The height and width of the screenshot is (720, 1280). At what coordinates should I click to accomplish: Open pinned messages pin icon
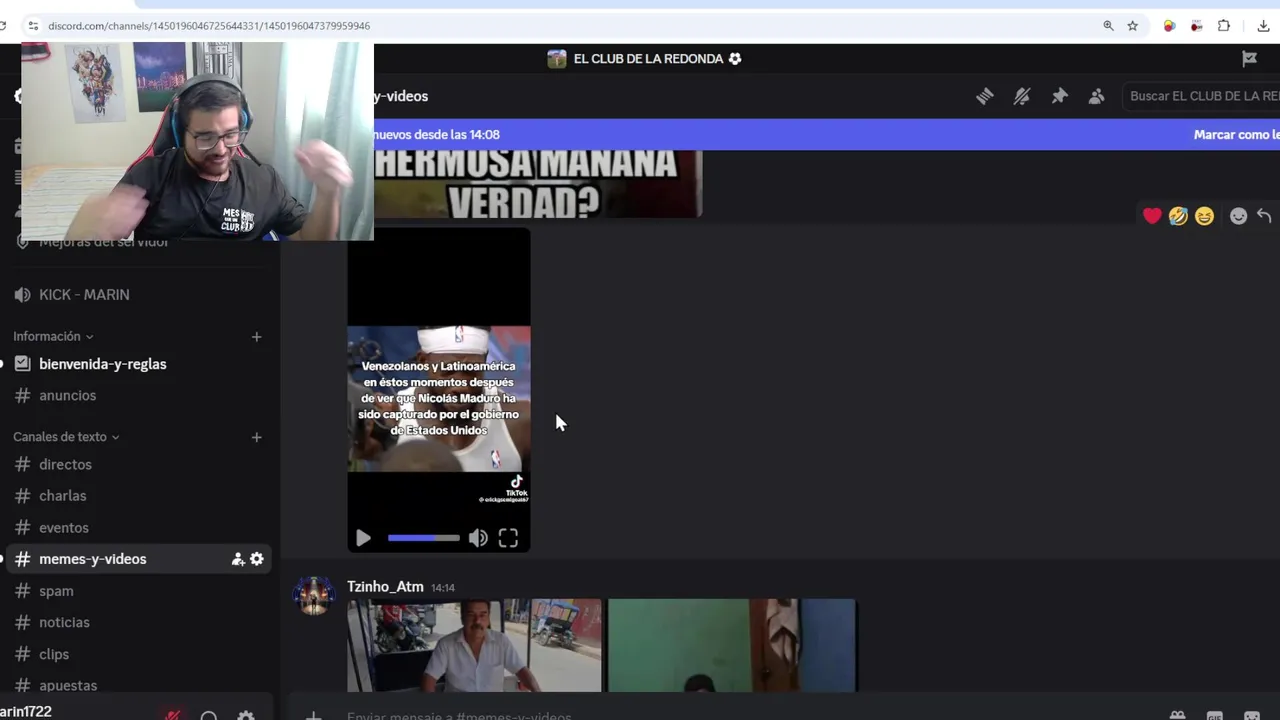click(x=1059, y=96)
